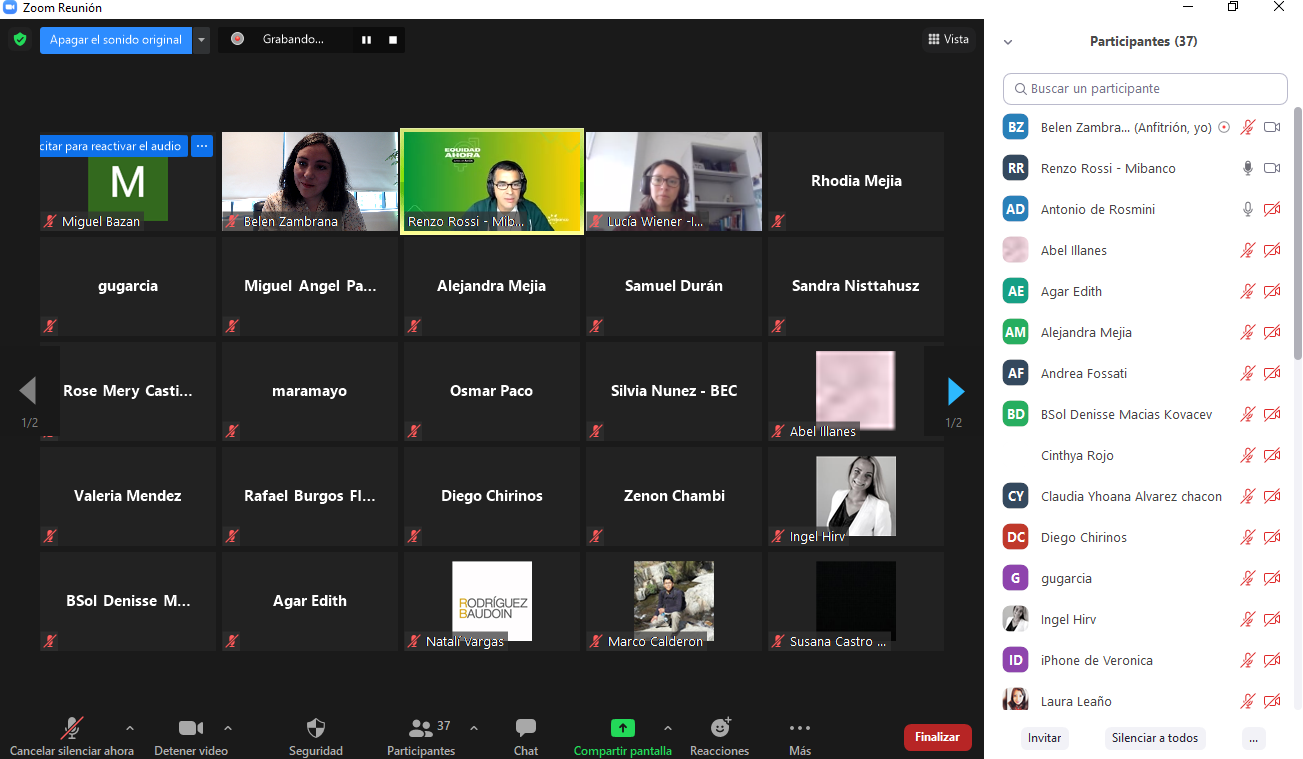Pause the recording
The image size is (1303, 759).
[366, 40]
